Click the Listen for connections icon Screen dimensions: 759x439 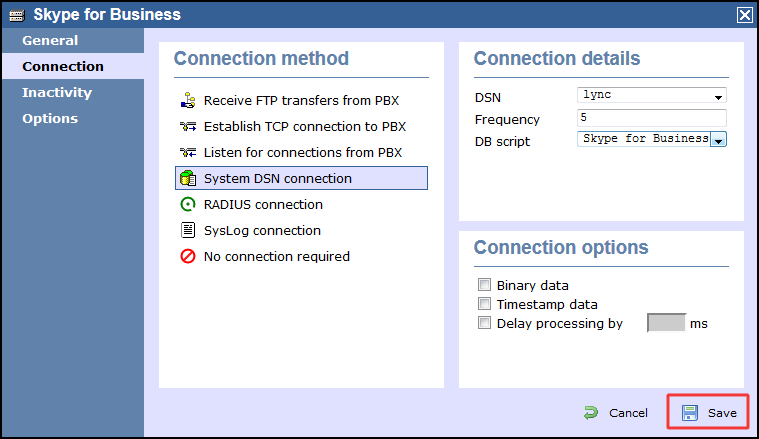point(186,153)
